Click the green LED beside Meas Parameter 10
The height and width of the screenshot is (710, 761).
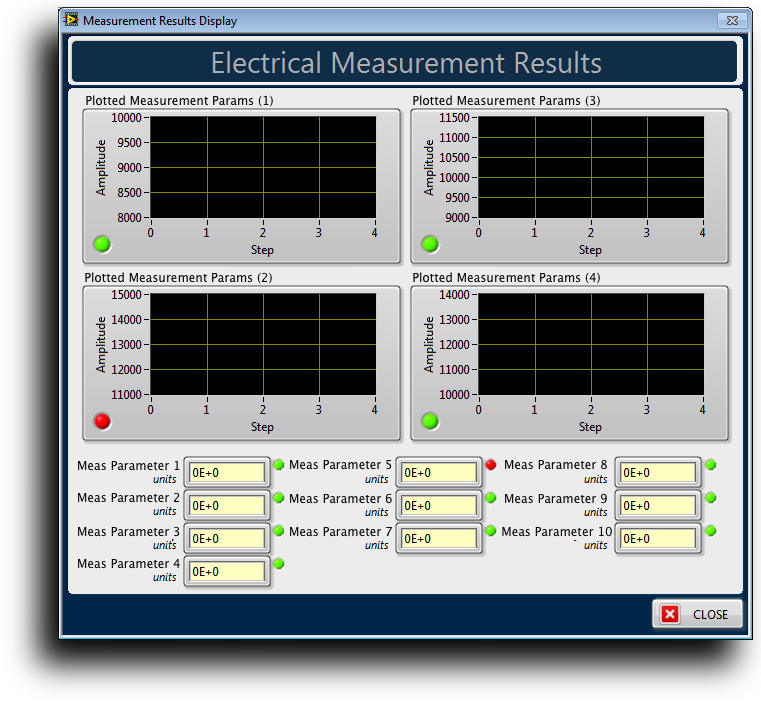pos(710,530)
